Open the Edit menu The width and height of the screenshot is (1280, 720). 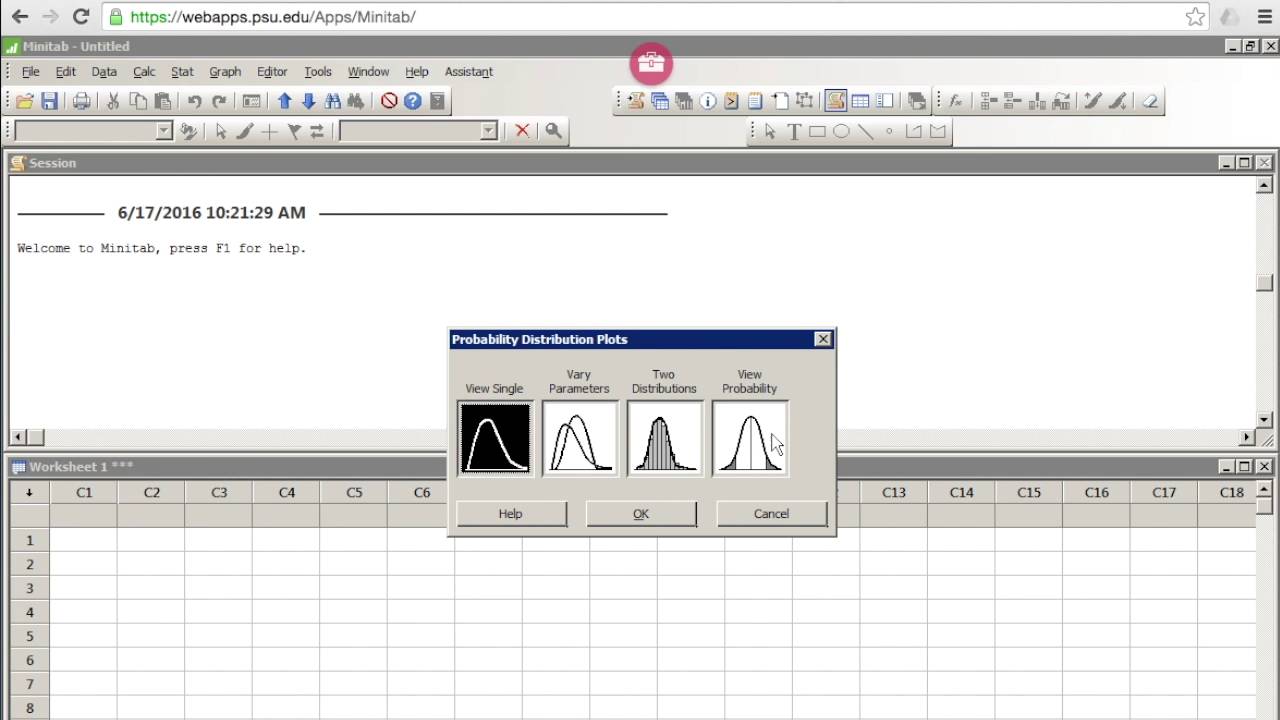tap(65, 72)
